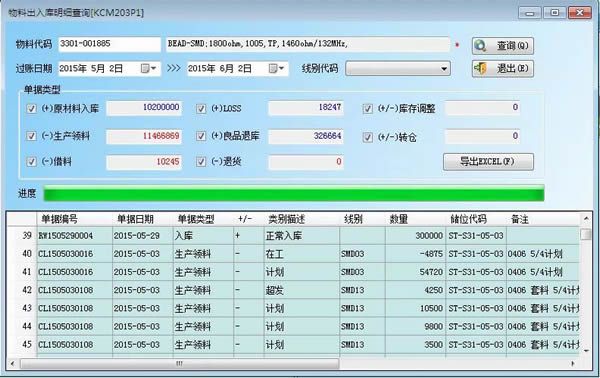
Task: Maximize the KCM203P1 window
Action: pos(554,13)
